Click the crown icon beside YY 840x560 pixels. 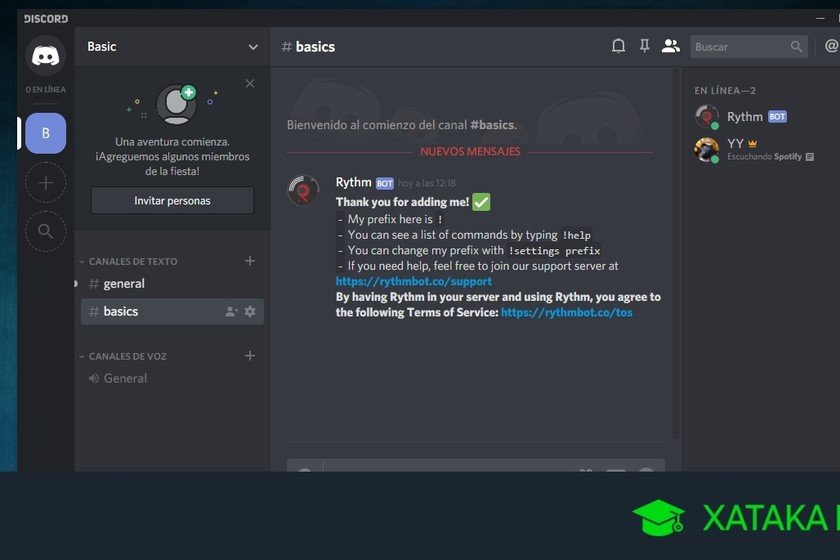point(752,144)
